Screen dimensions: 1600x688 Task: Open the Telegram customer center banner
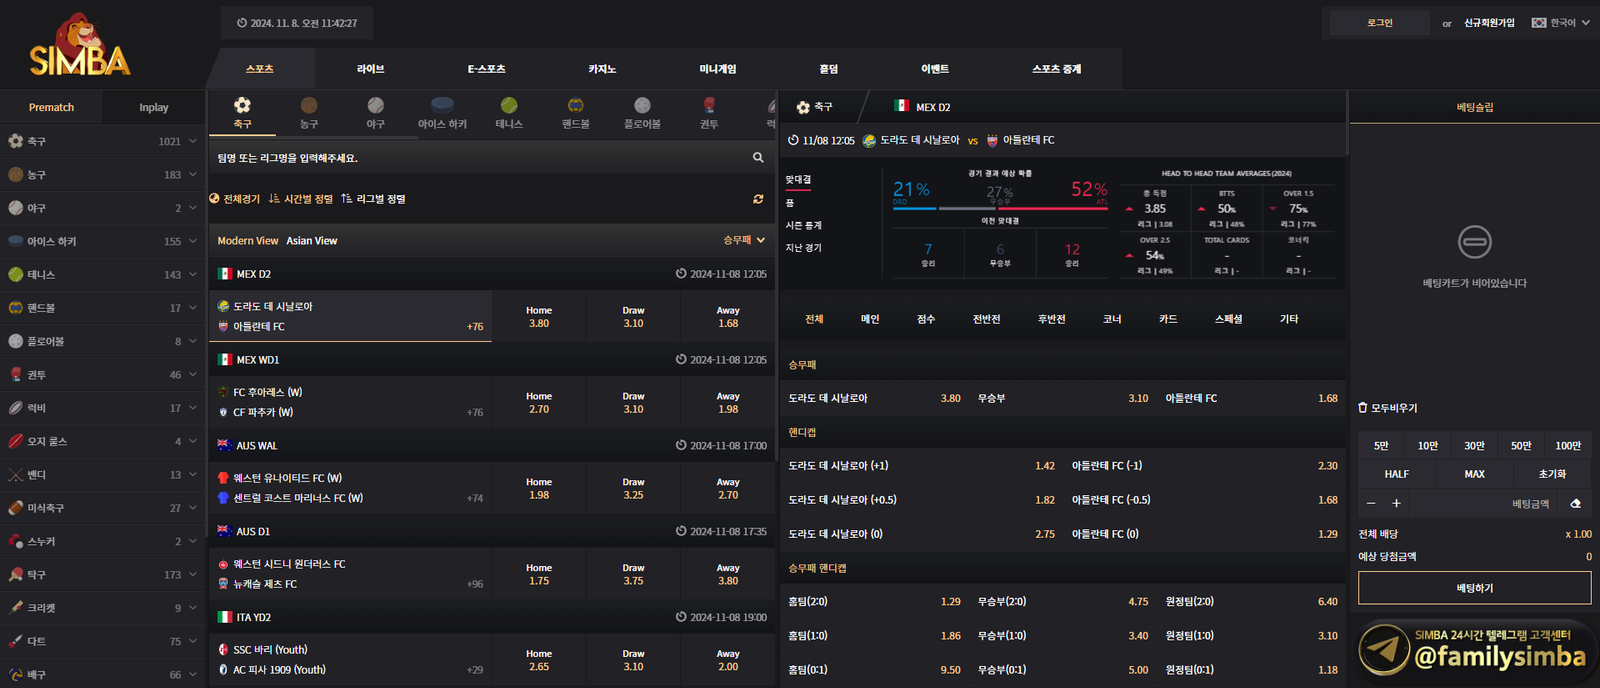pos(1475,650)
